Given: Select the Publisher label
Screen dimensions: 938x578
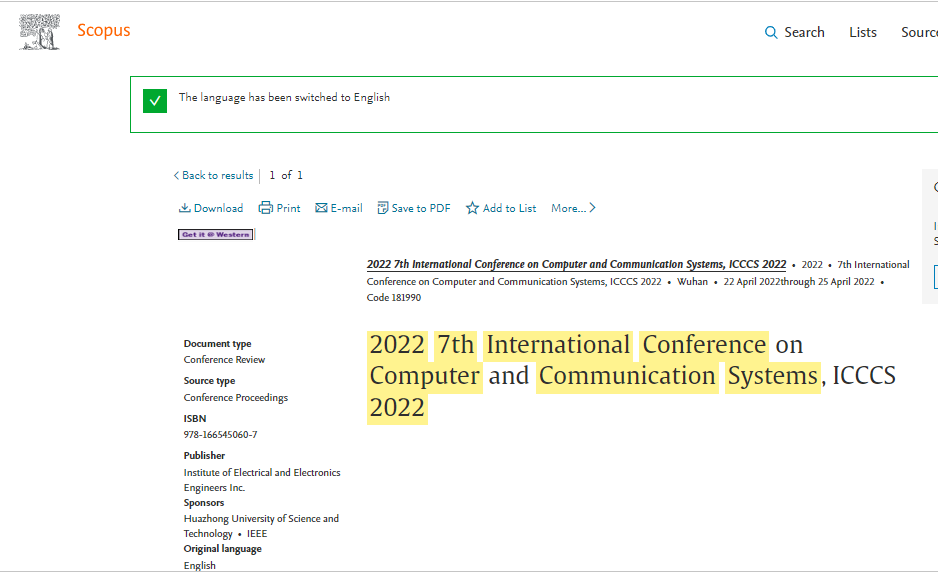Looking at the screenshot, I should tap(204, 455).
